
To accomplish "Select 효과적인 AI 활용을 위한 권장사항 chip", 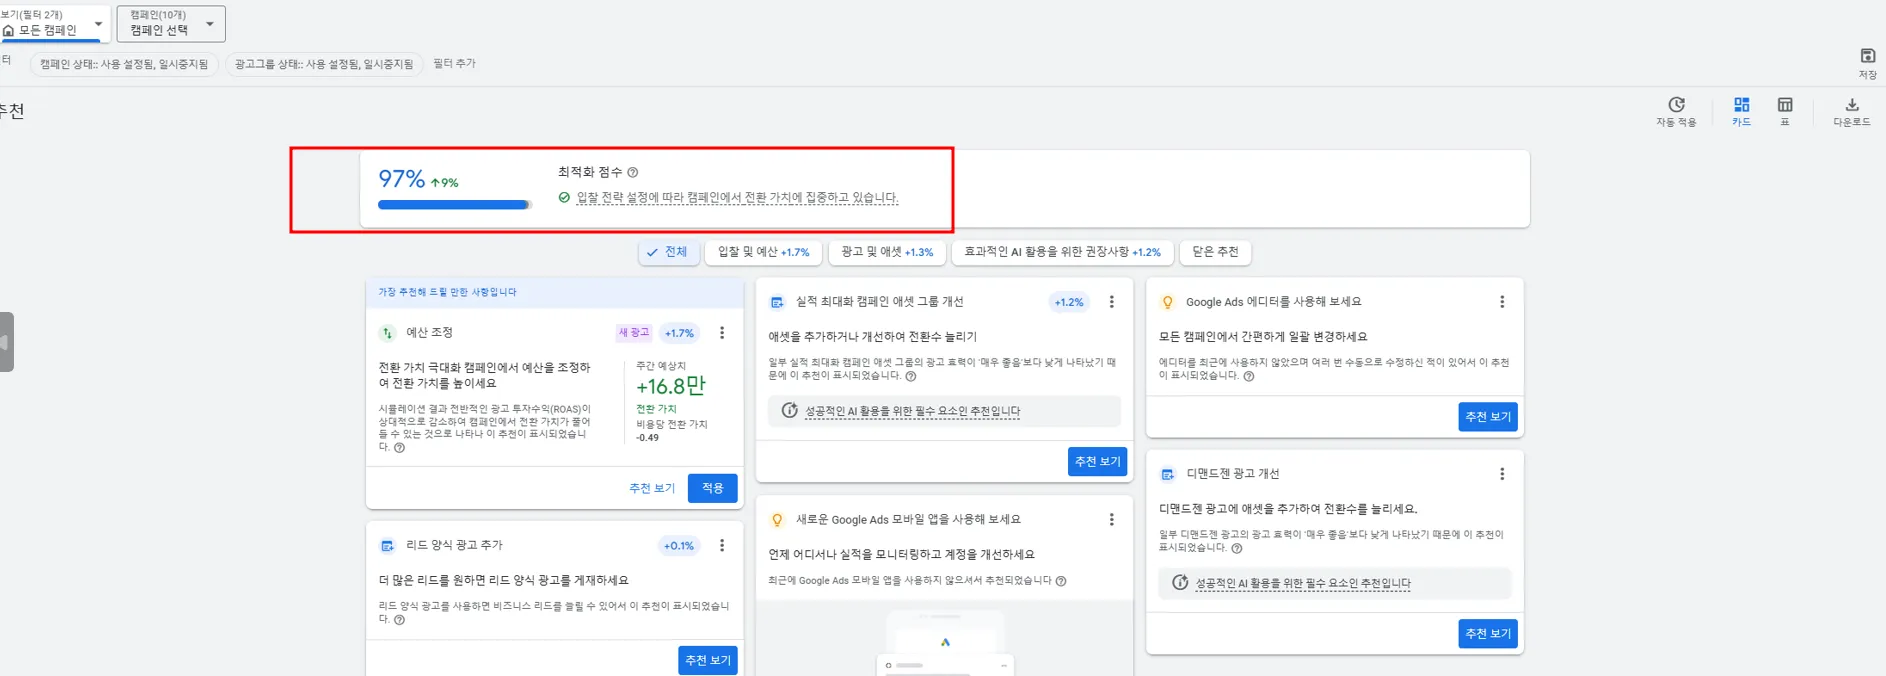I will tap(1062, 252).
